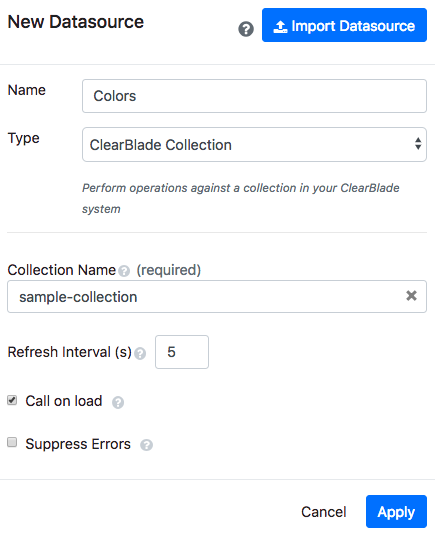Clear the sample-collection field with the X icon
The image size is (435, 536).
pos(411,296)
